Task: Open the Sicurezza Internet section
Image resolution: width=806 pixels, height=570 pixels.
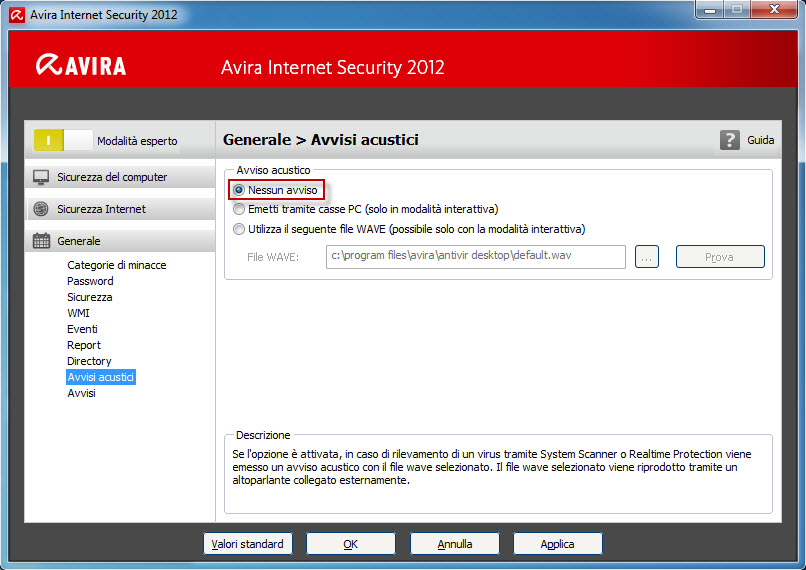Action: tap(121, 209)
